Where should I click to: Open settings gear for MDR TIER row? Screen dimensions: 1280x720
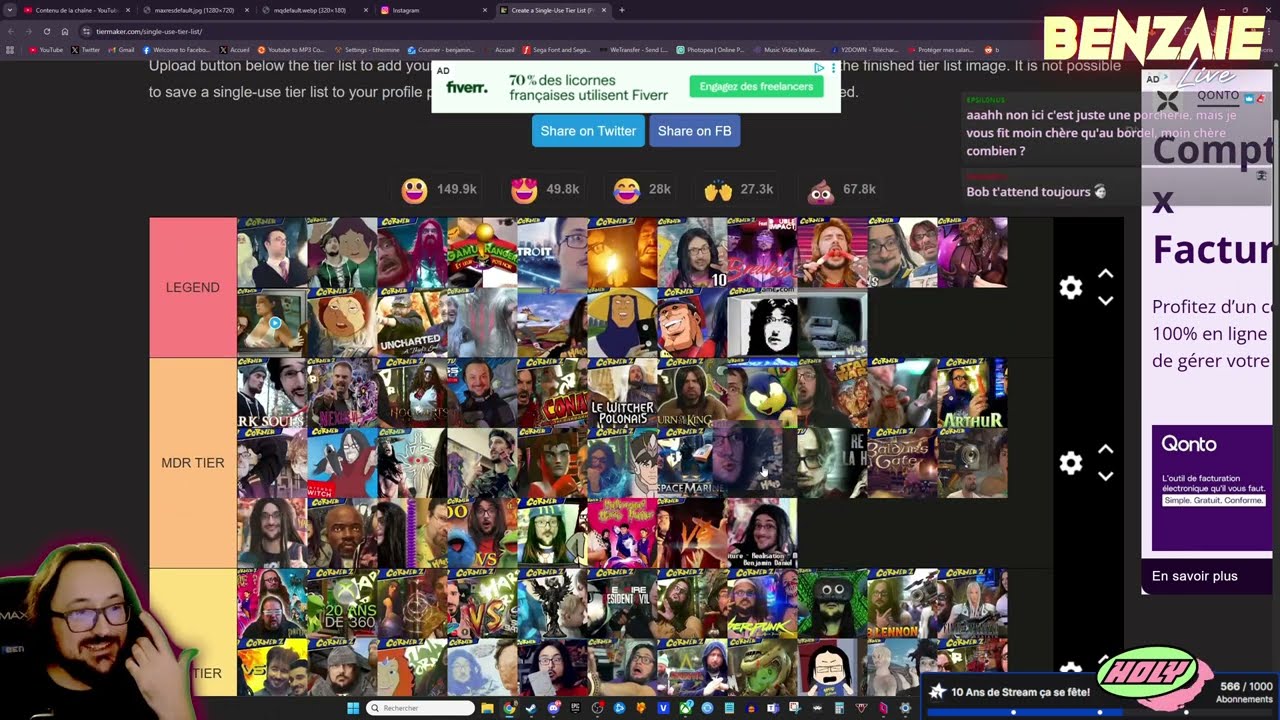[x=1071, y=463]
